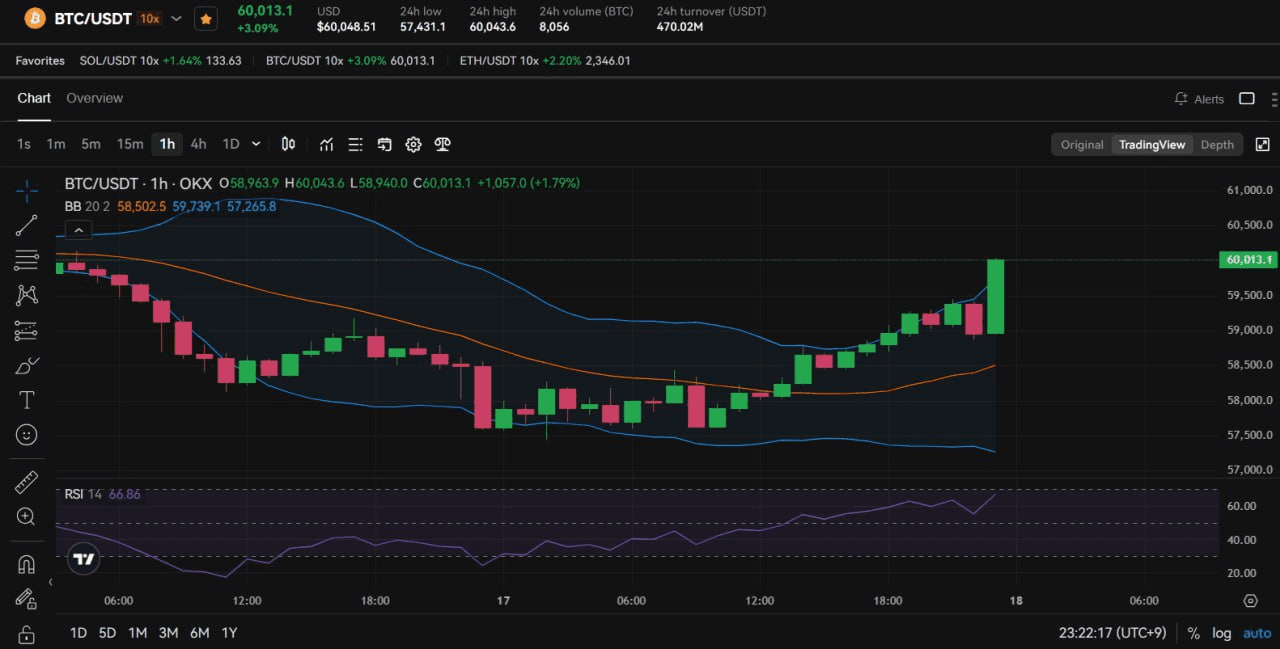
Task: Open the Alerts panel
Action: (1199, 99)
